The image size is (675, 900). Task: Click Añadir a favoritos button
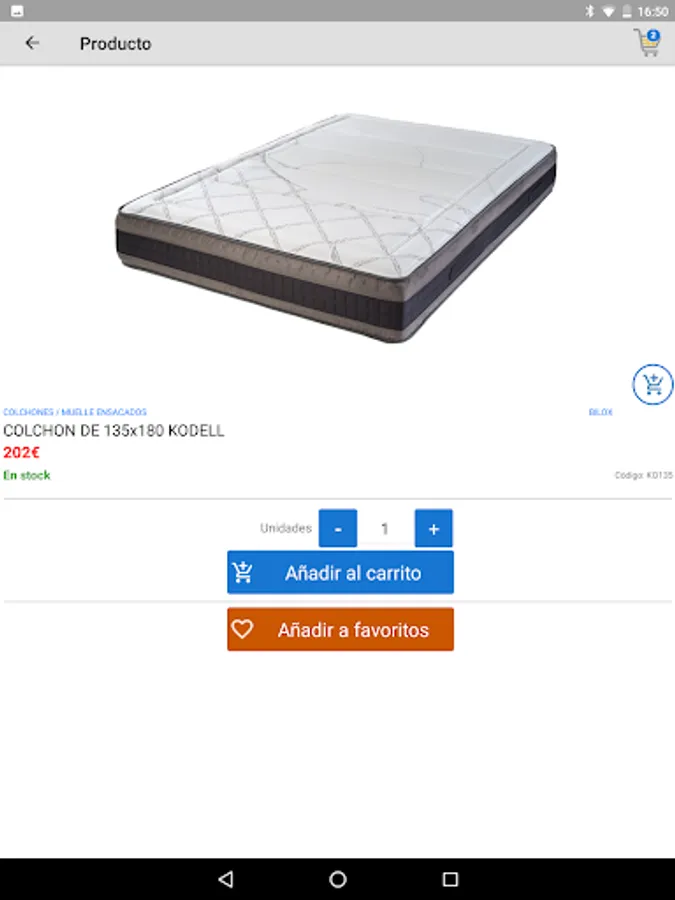click(x=340, y=629)
